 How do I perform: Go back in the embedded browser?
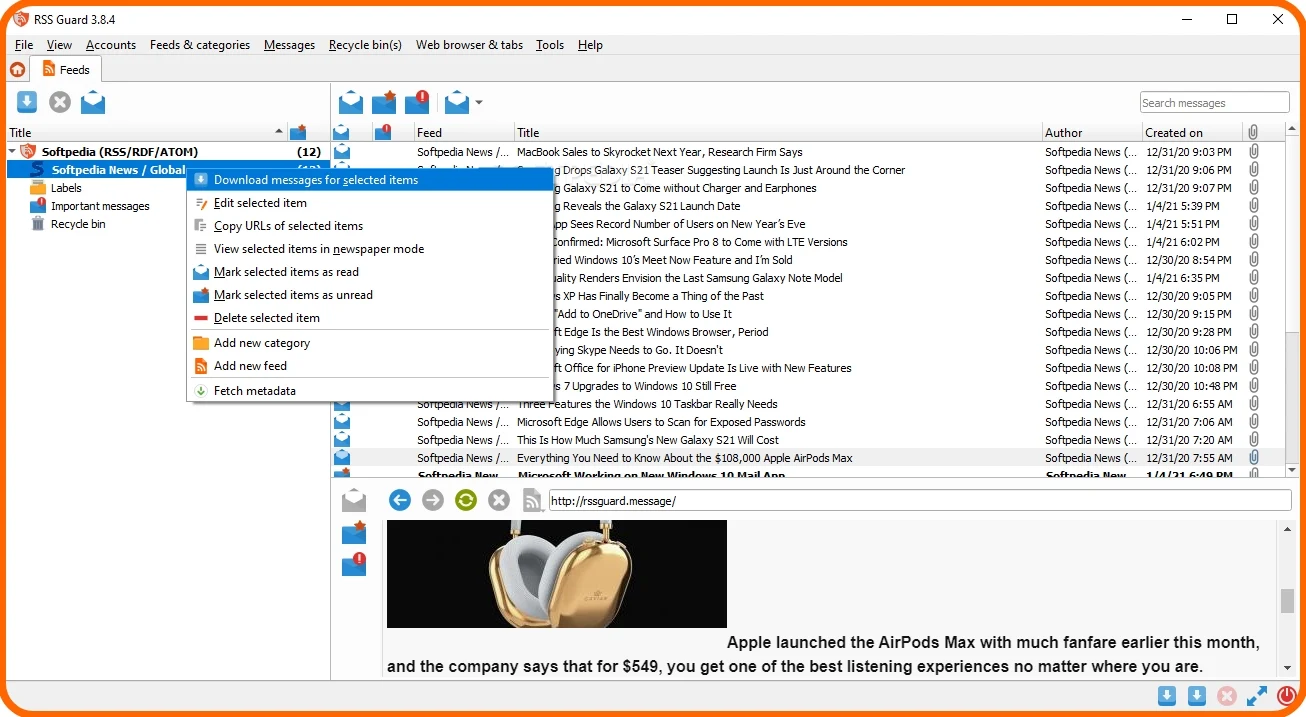400,500
